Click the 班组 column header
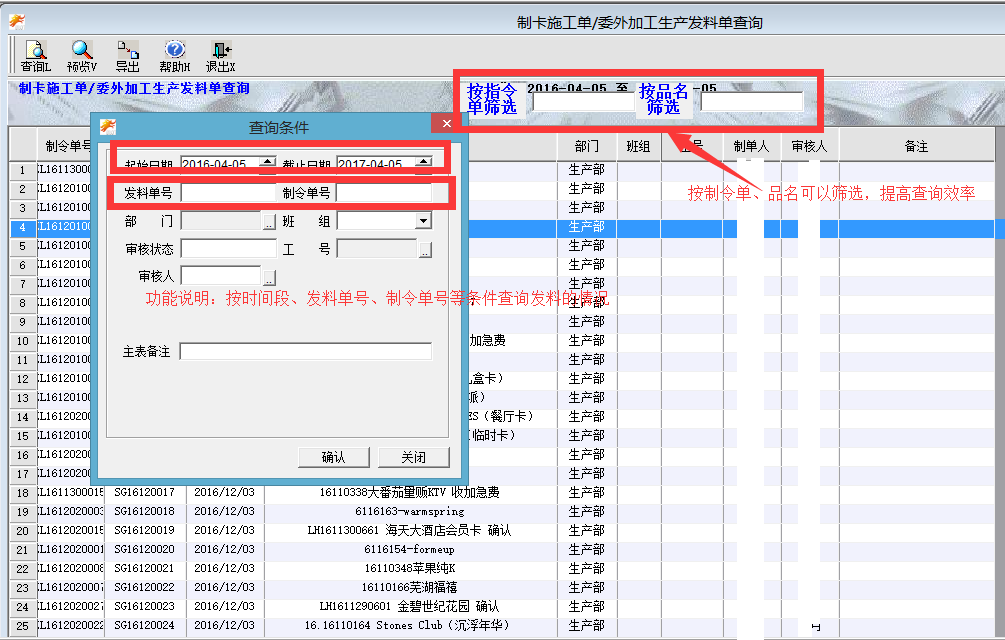 (x=638, y=146)
